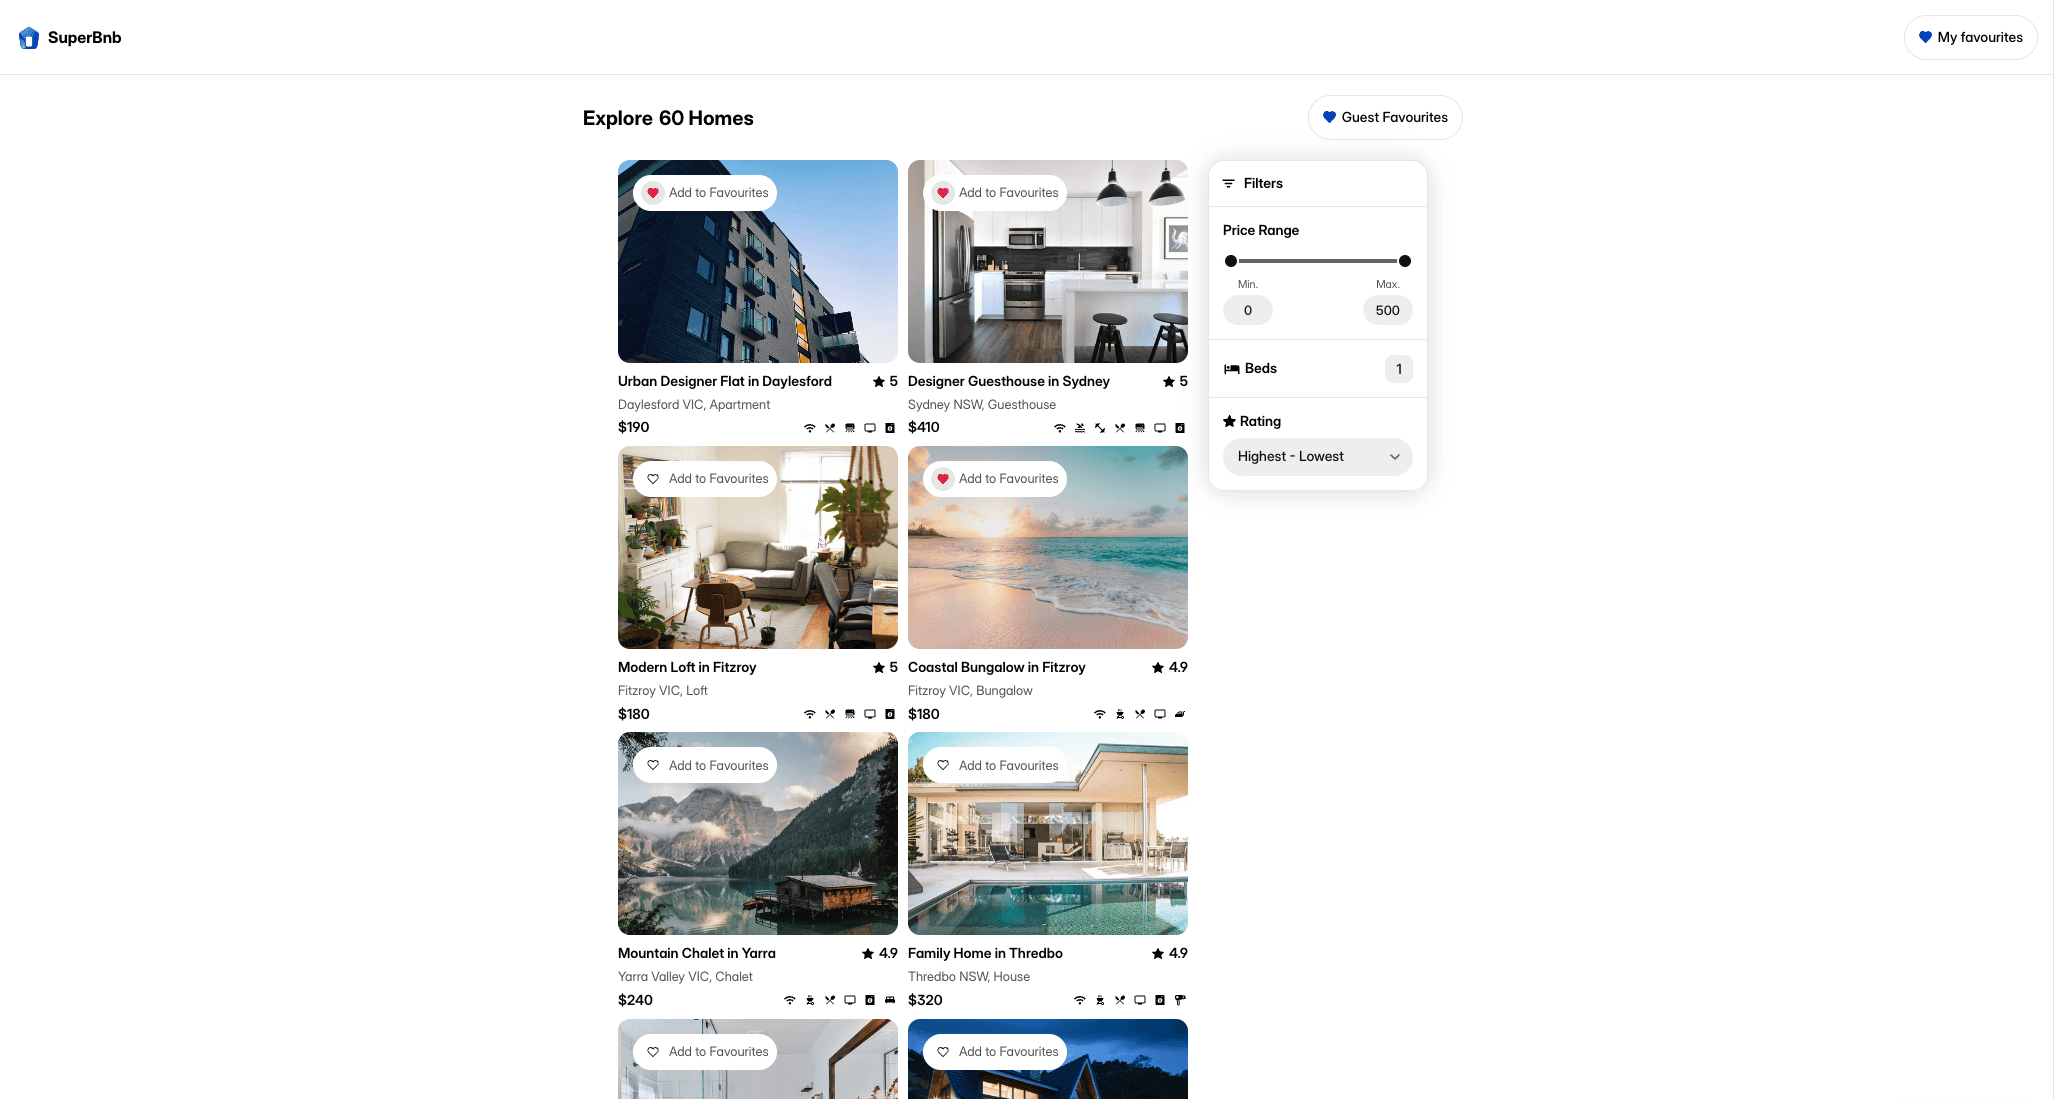Image resolution: width=2054 pixels, height=1099 pixels.
Task: Click the filter lines icon beside Filters
Action: pos(1229,184)
